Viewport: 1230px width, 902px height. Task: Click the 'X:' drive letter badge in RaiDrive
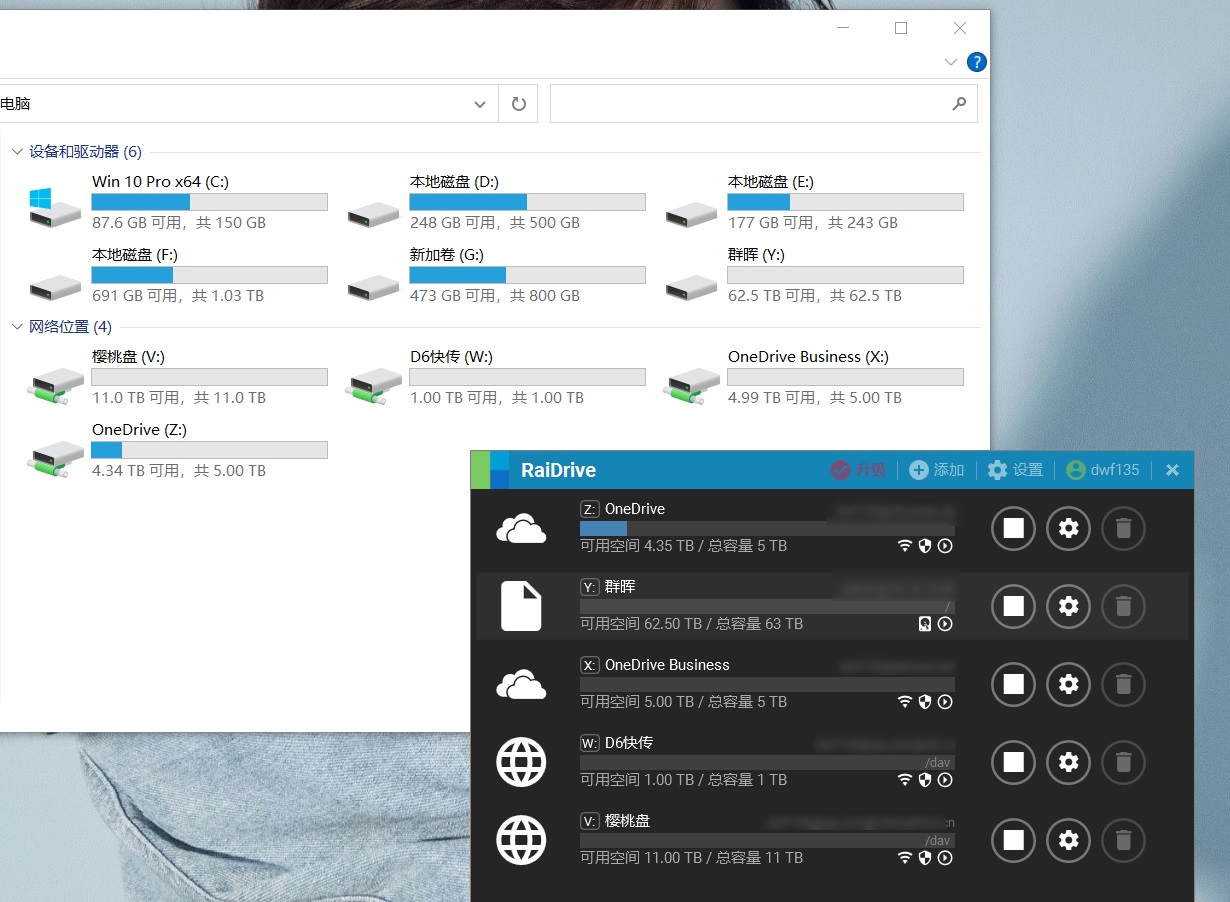coord(590,665)
